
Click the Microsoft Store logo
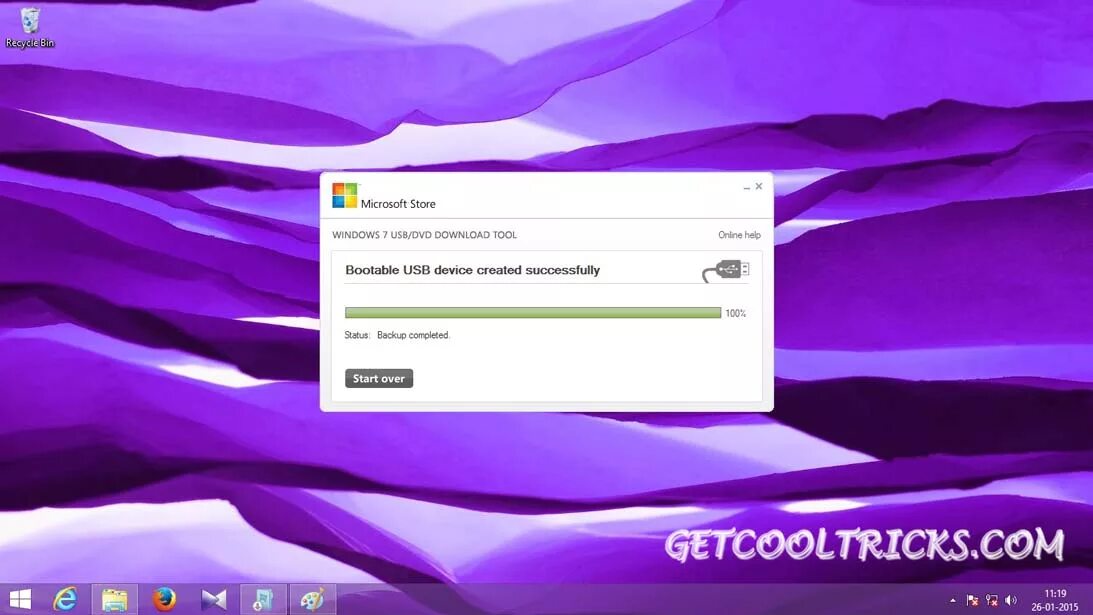[344, 196]
